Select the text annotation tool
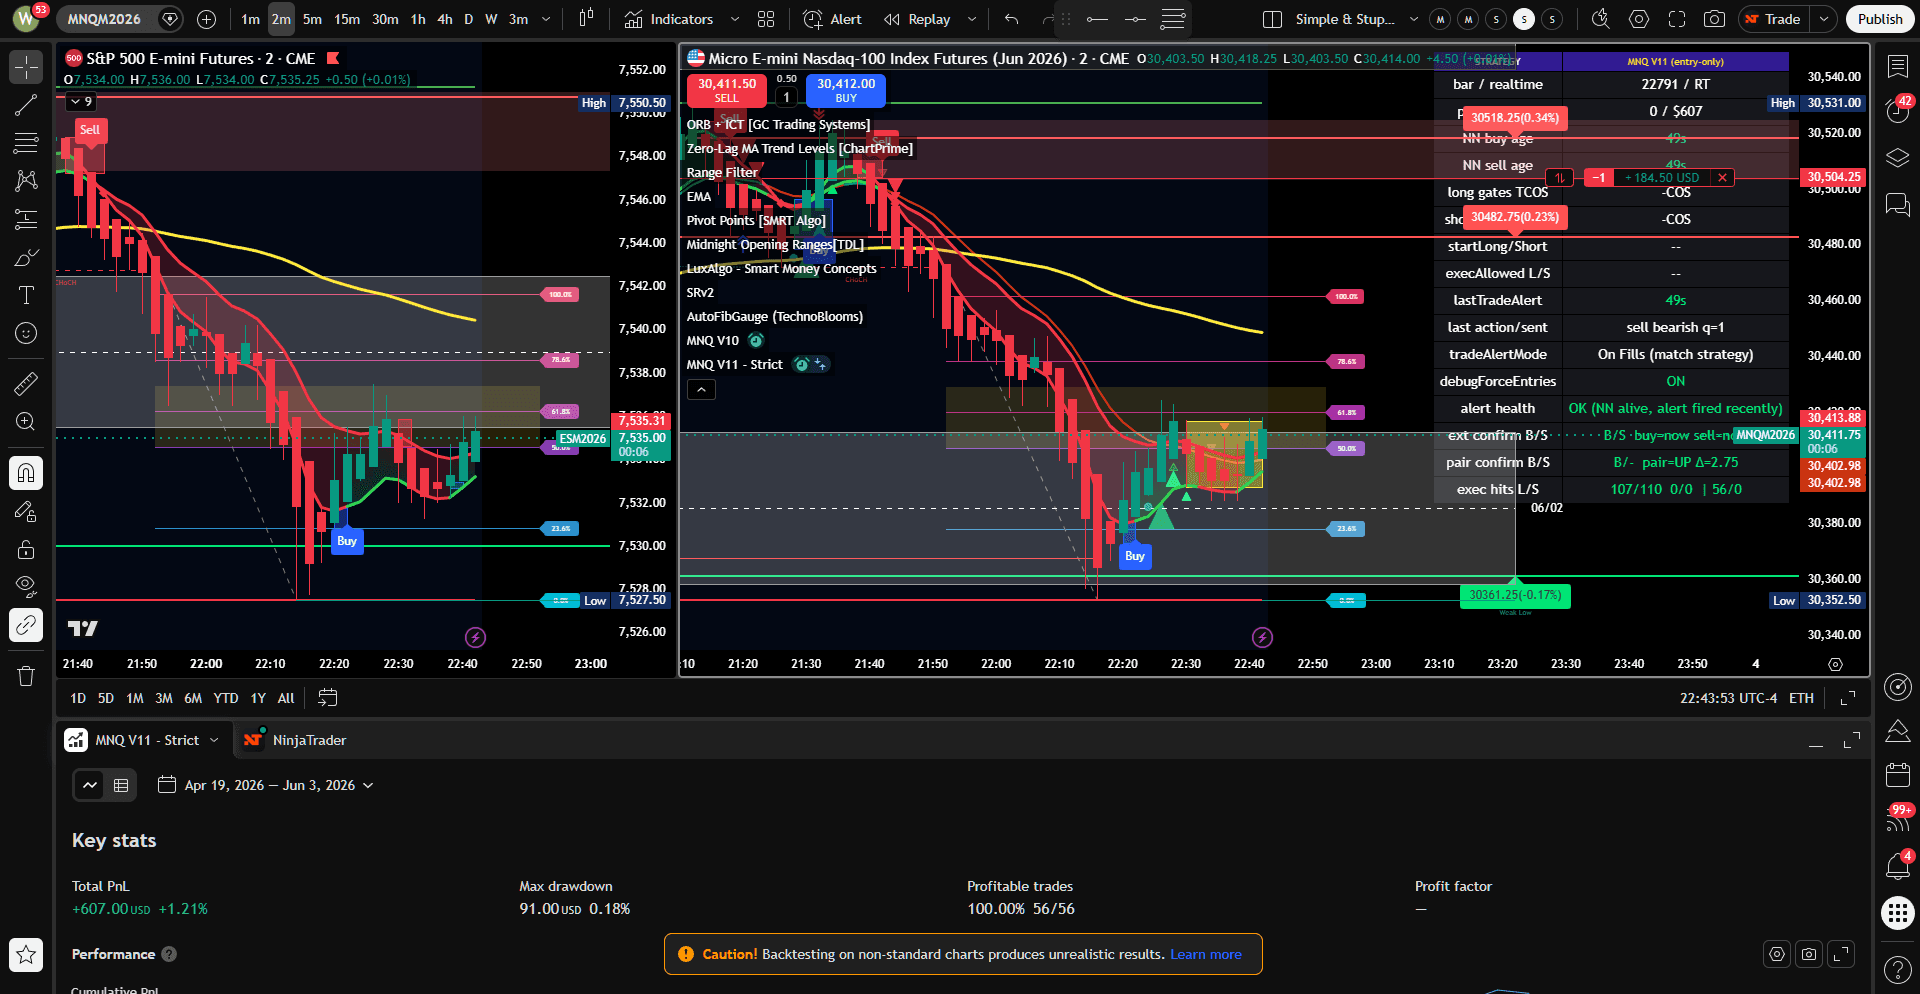The image size is (1920, 994). click(x=26, y=295)
